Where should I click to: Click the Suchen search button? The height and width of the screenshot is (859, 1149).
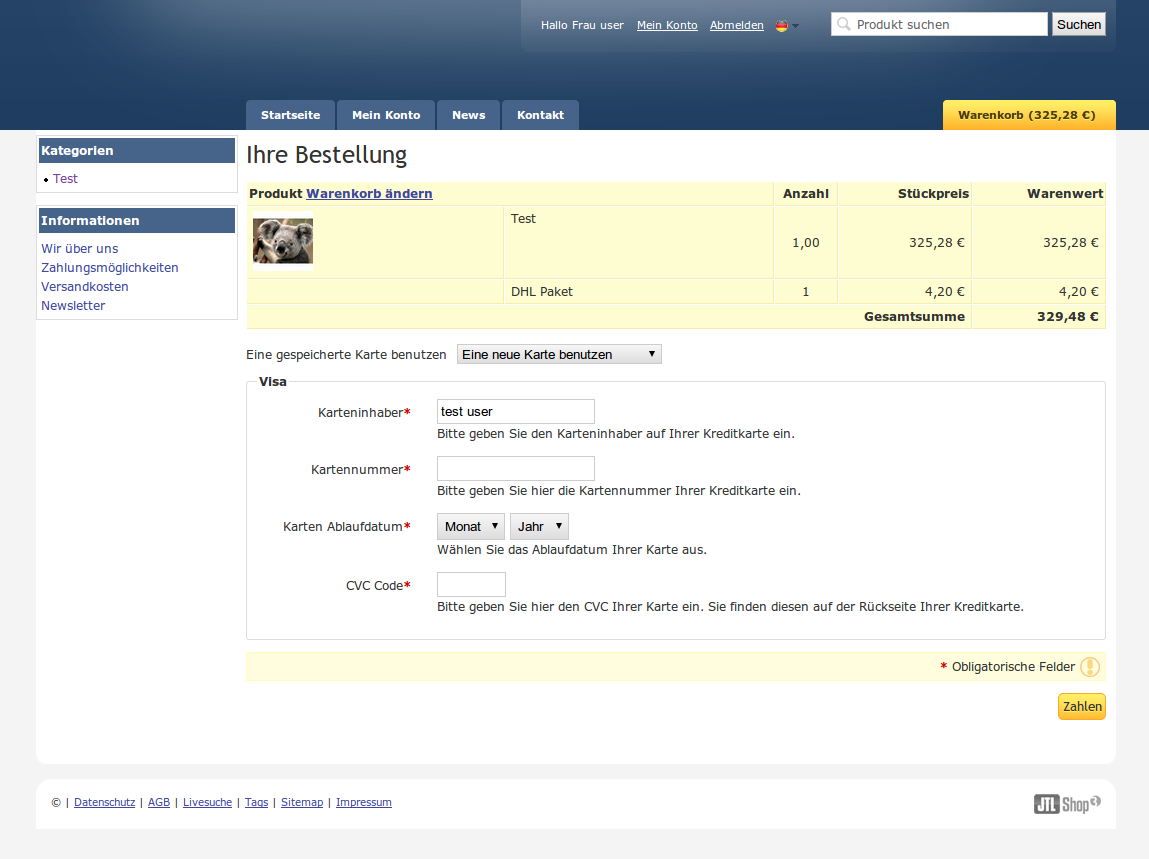tap(1078, 24)
